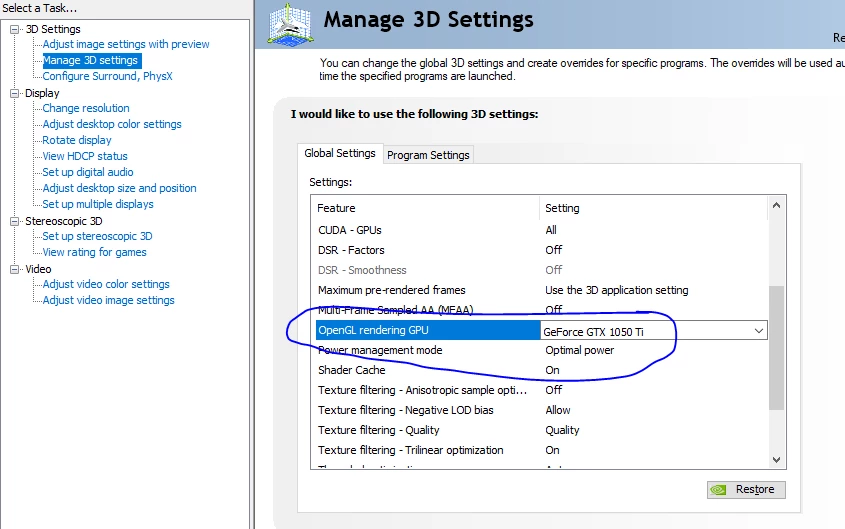Click the Use the 3D application setting value
This screenshot has width=845, height=529.
[x=617, y=290]
